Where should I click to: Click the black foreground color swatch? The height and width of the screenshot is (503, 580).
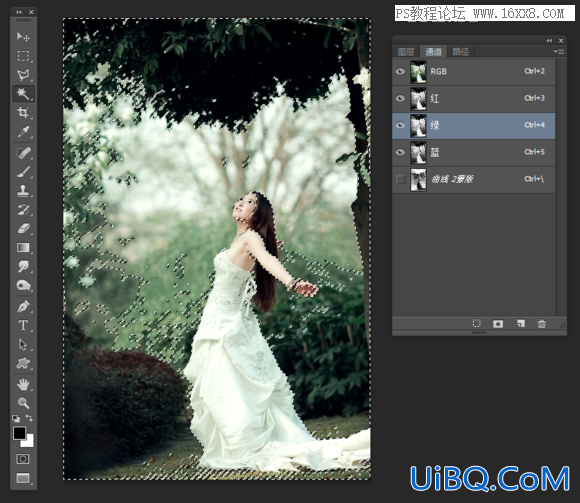[19, 433]
